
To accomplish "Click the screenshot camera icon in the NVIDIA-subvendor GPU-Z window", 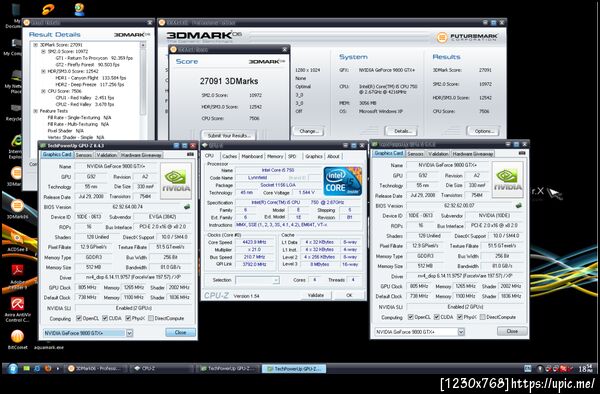I will click(522, 153).
